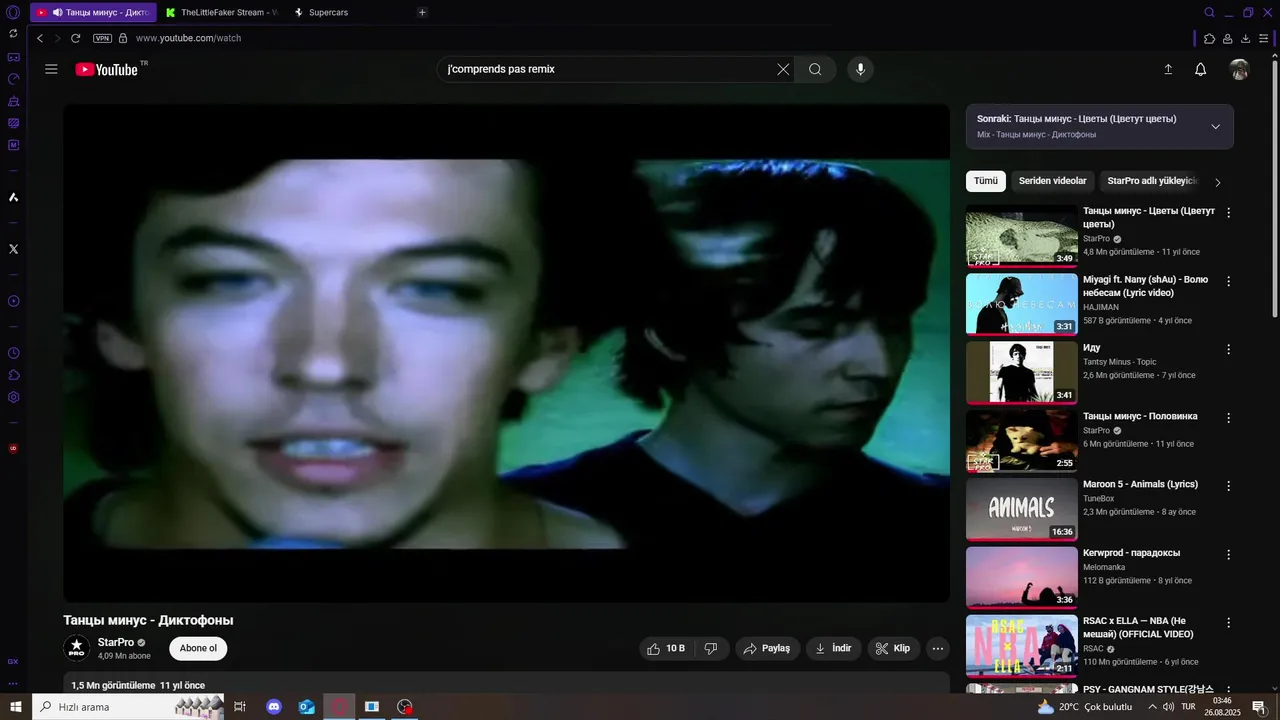Clear the search box text
The width and height of the screenshot is (1280, 720).
click(783, 69)
